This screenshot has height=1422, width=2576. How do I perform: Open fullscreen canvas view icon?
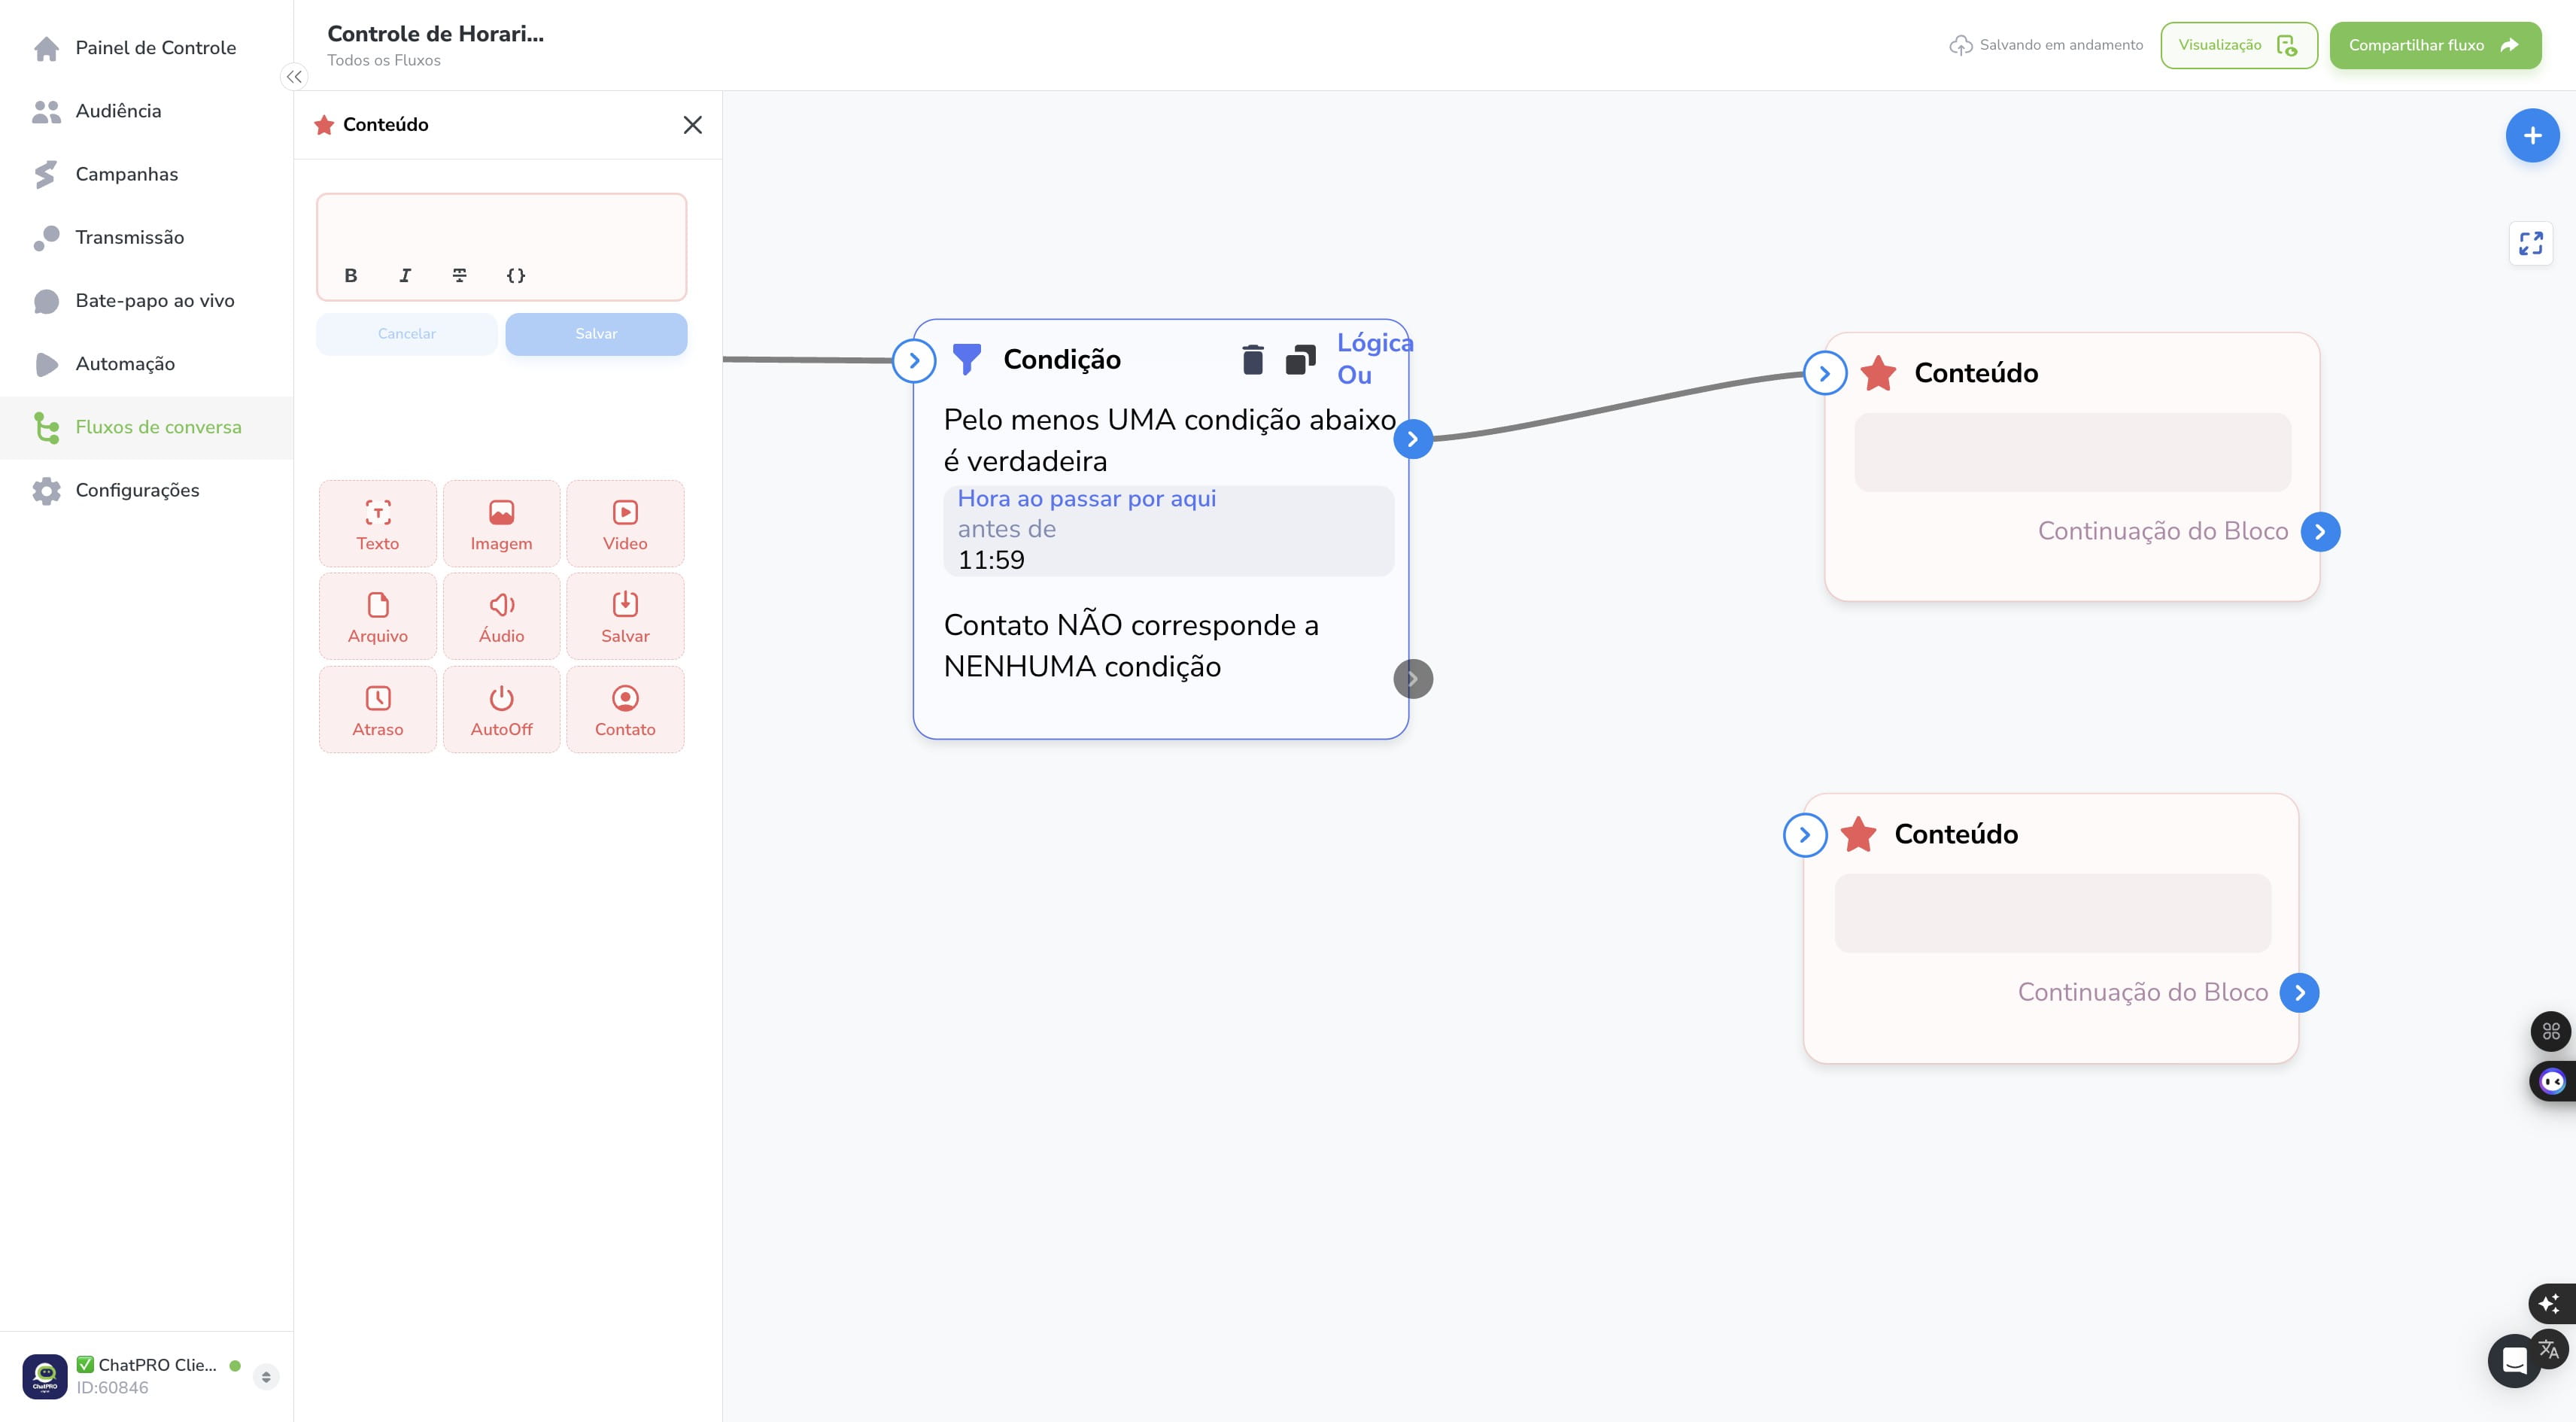2530,243
